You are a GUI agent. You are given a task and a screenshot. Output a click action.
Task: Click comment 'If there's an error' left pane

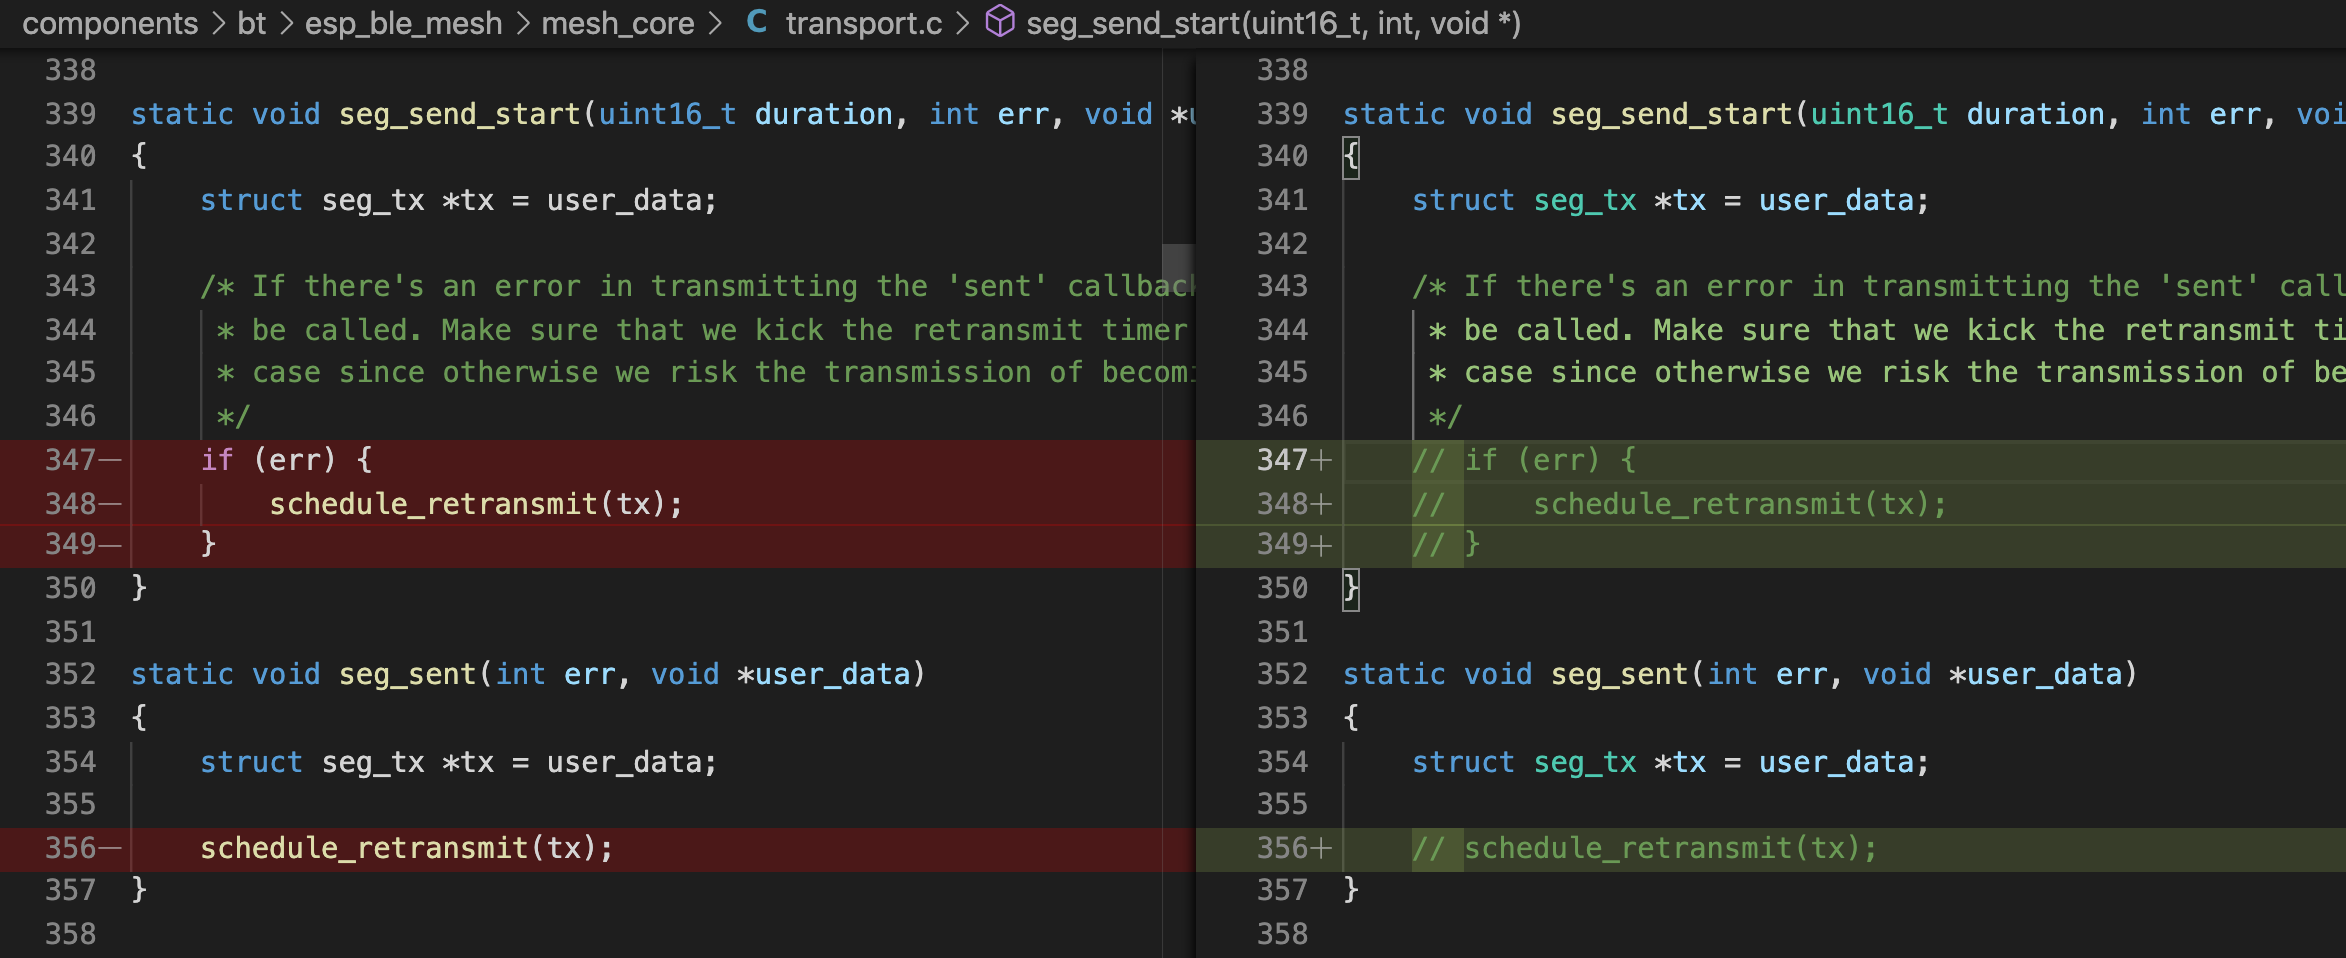416,286
